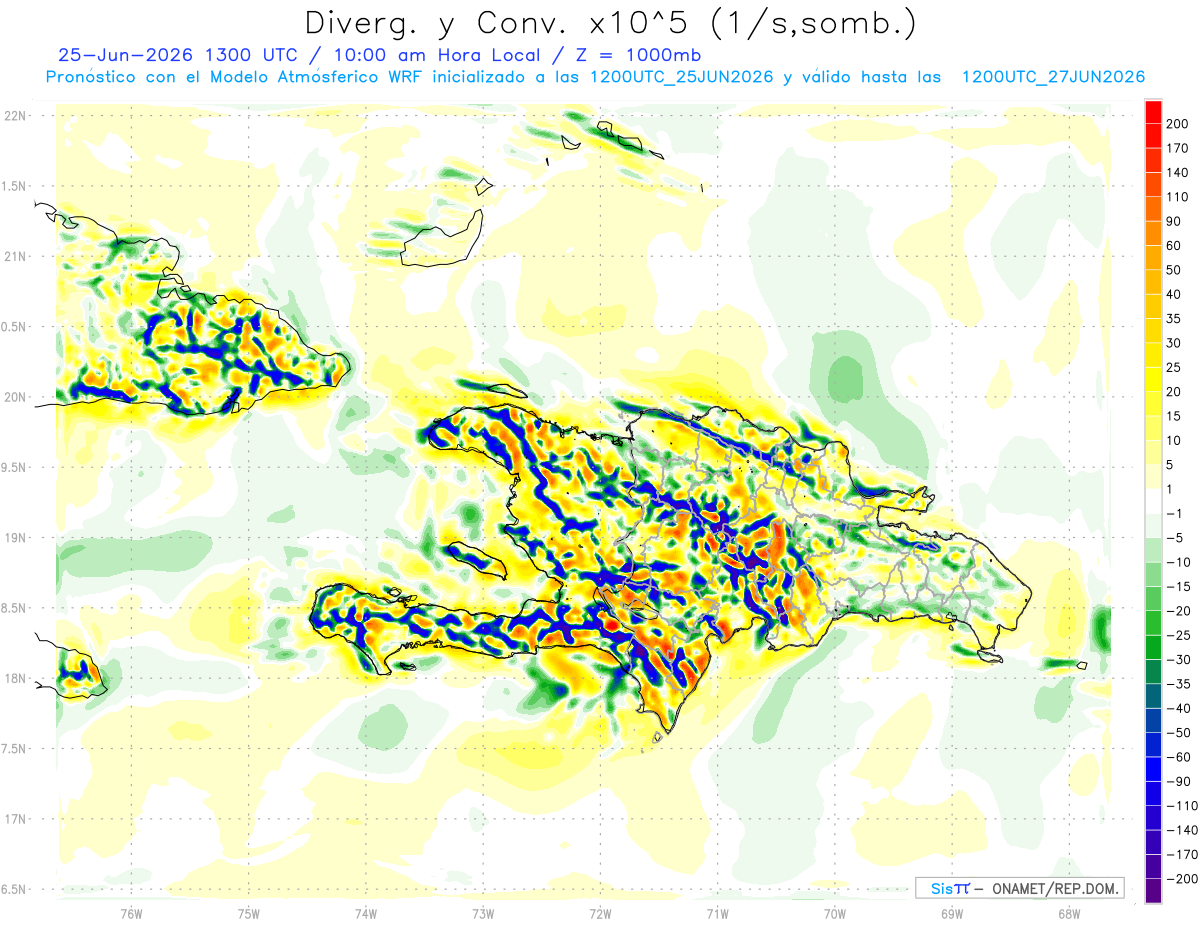Viewport: 1200px width, 927px height.
Task: Click the '19N' latitude label
Action: point(15,538)
